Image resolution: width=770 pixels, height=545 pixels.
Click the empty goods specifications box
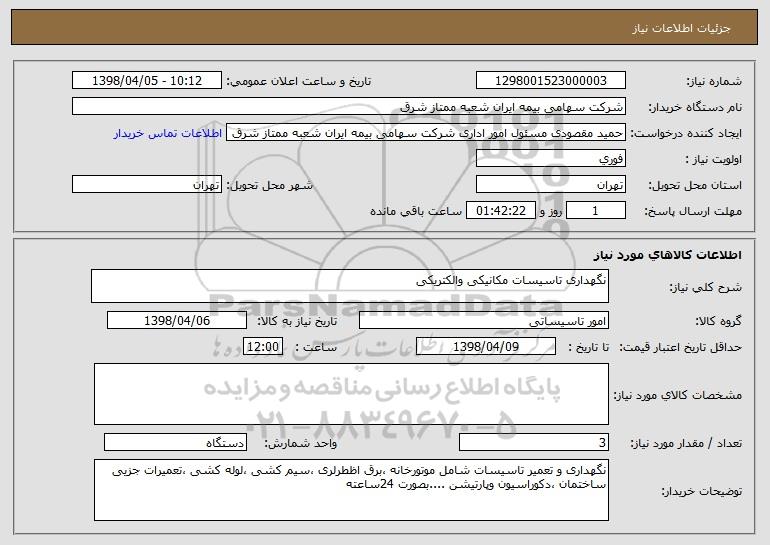click(351, 394)
